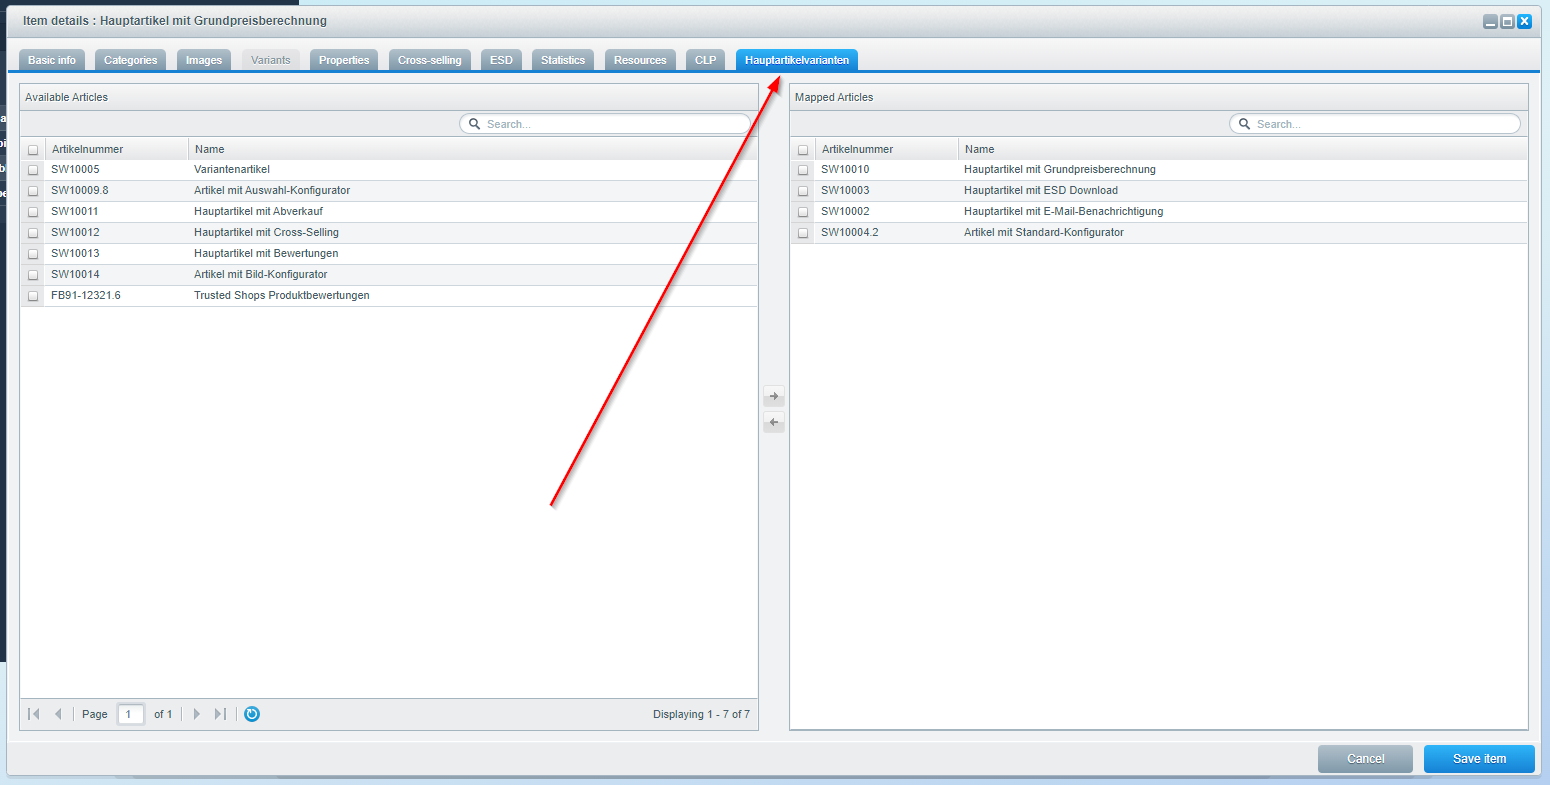Select mapped Hauptartikel mit ESD Download text
Screen dimensions: 1550x785
point(1041,191)
